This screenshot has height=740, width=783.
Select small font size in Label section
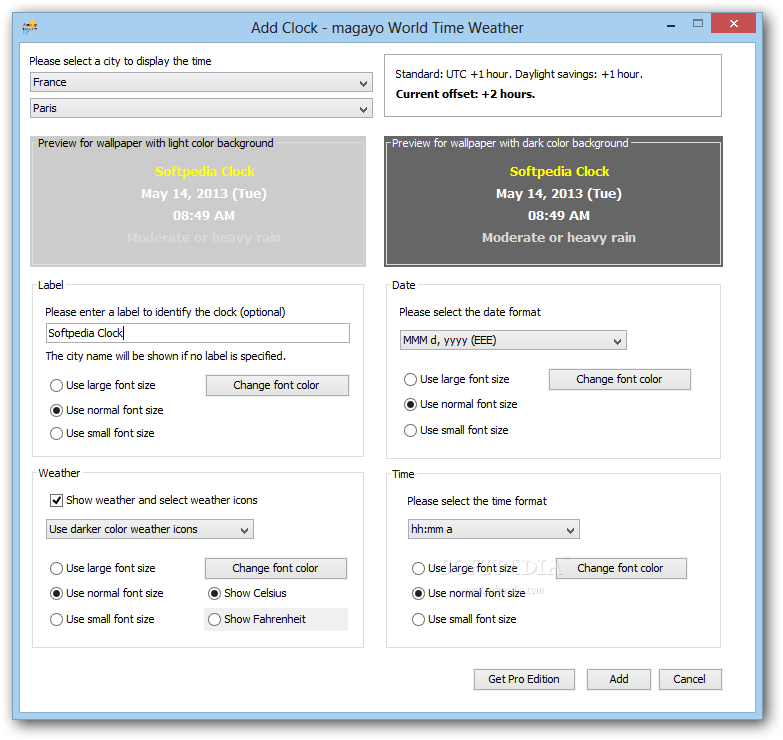102,433
